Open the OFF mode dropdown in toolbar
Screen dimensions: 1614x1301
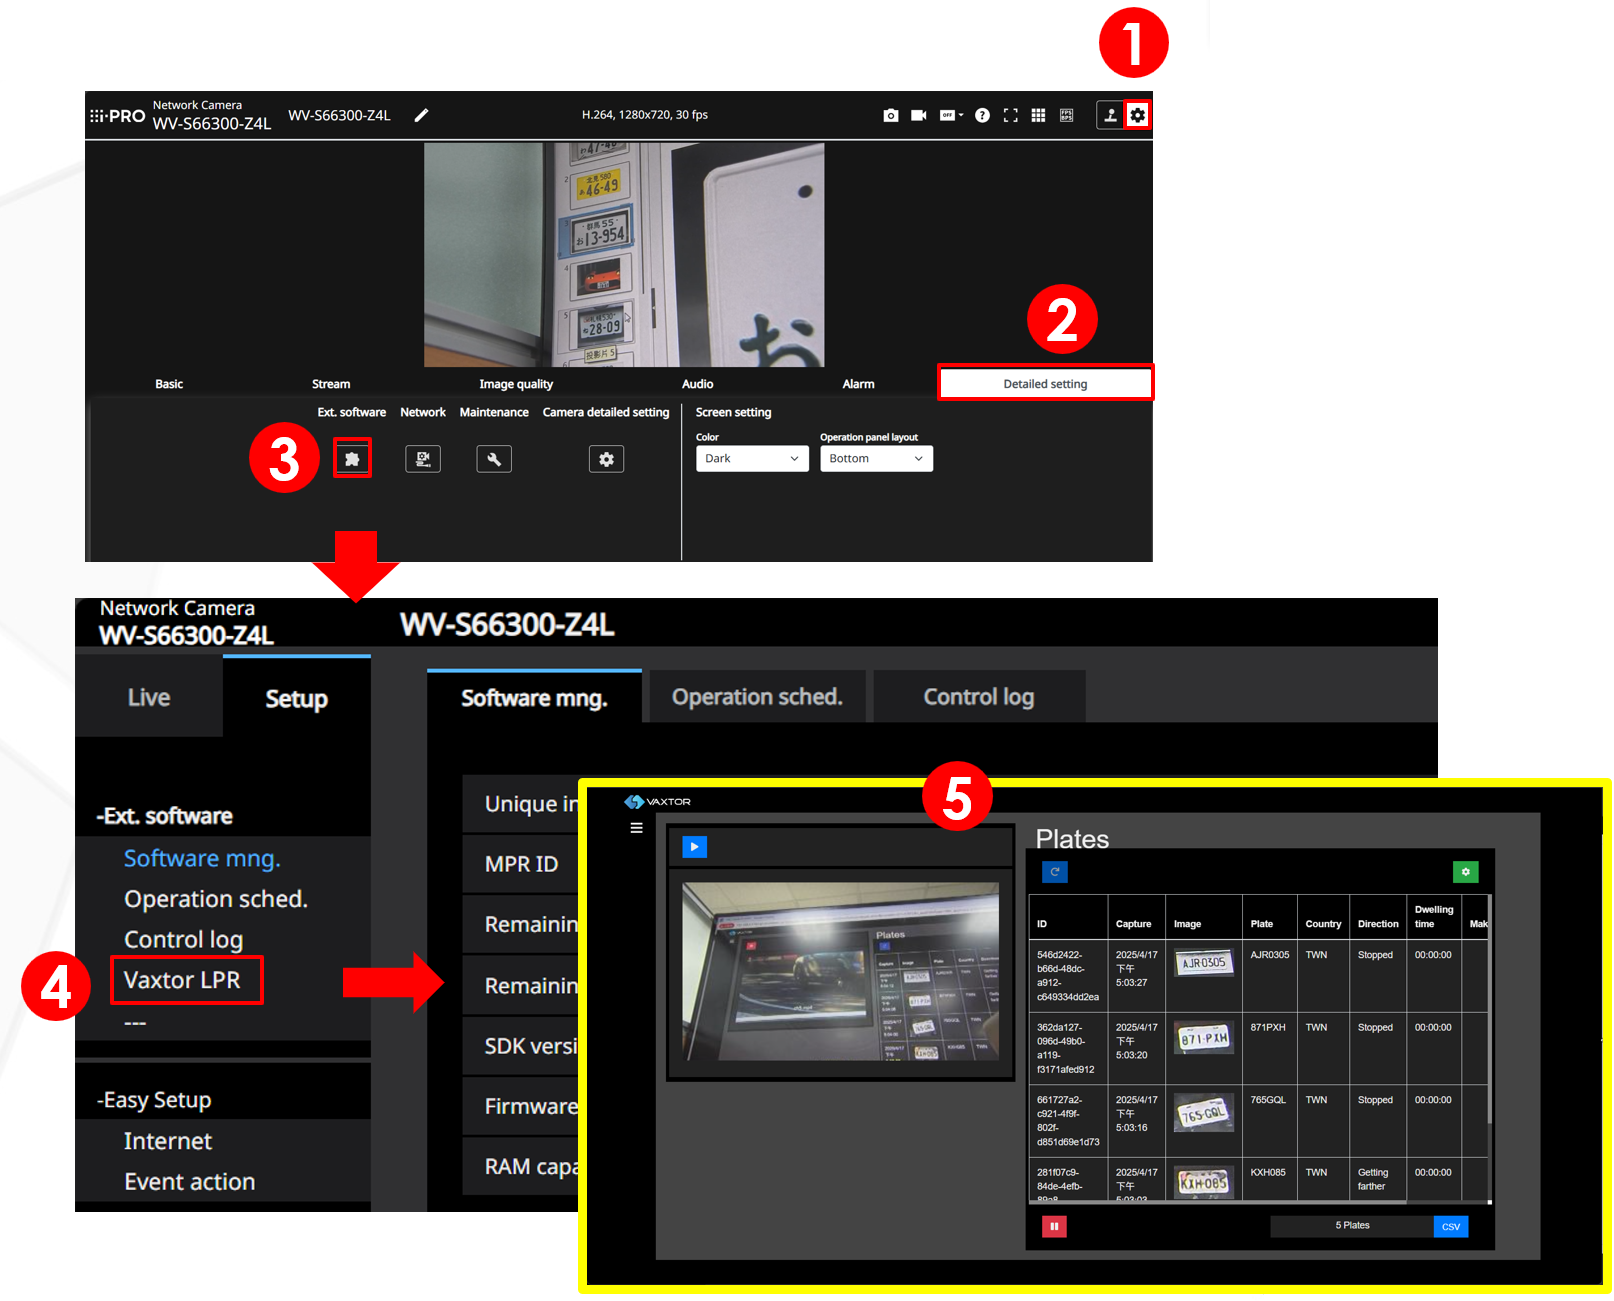[951, 116]
